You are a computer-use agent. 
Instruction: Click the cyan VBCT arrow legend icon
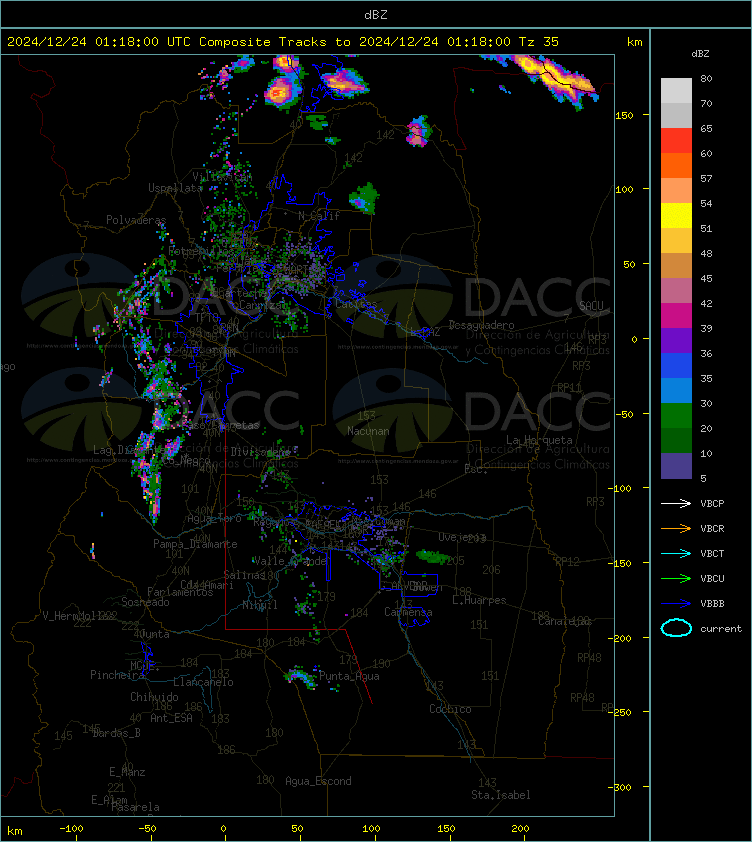coord(676,553)
